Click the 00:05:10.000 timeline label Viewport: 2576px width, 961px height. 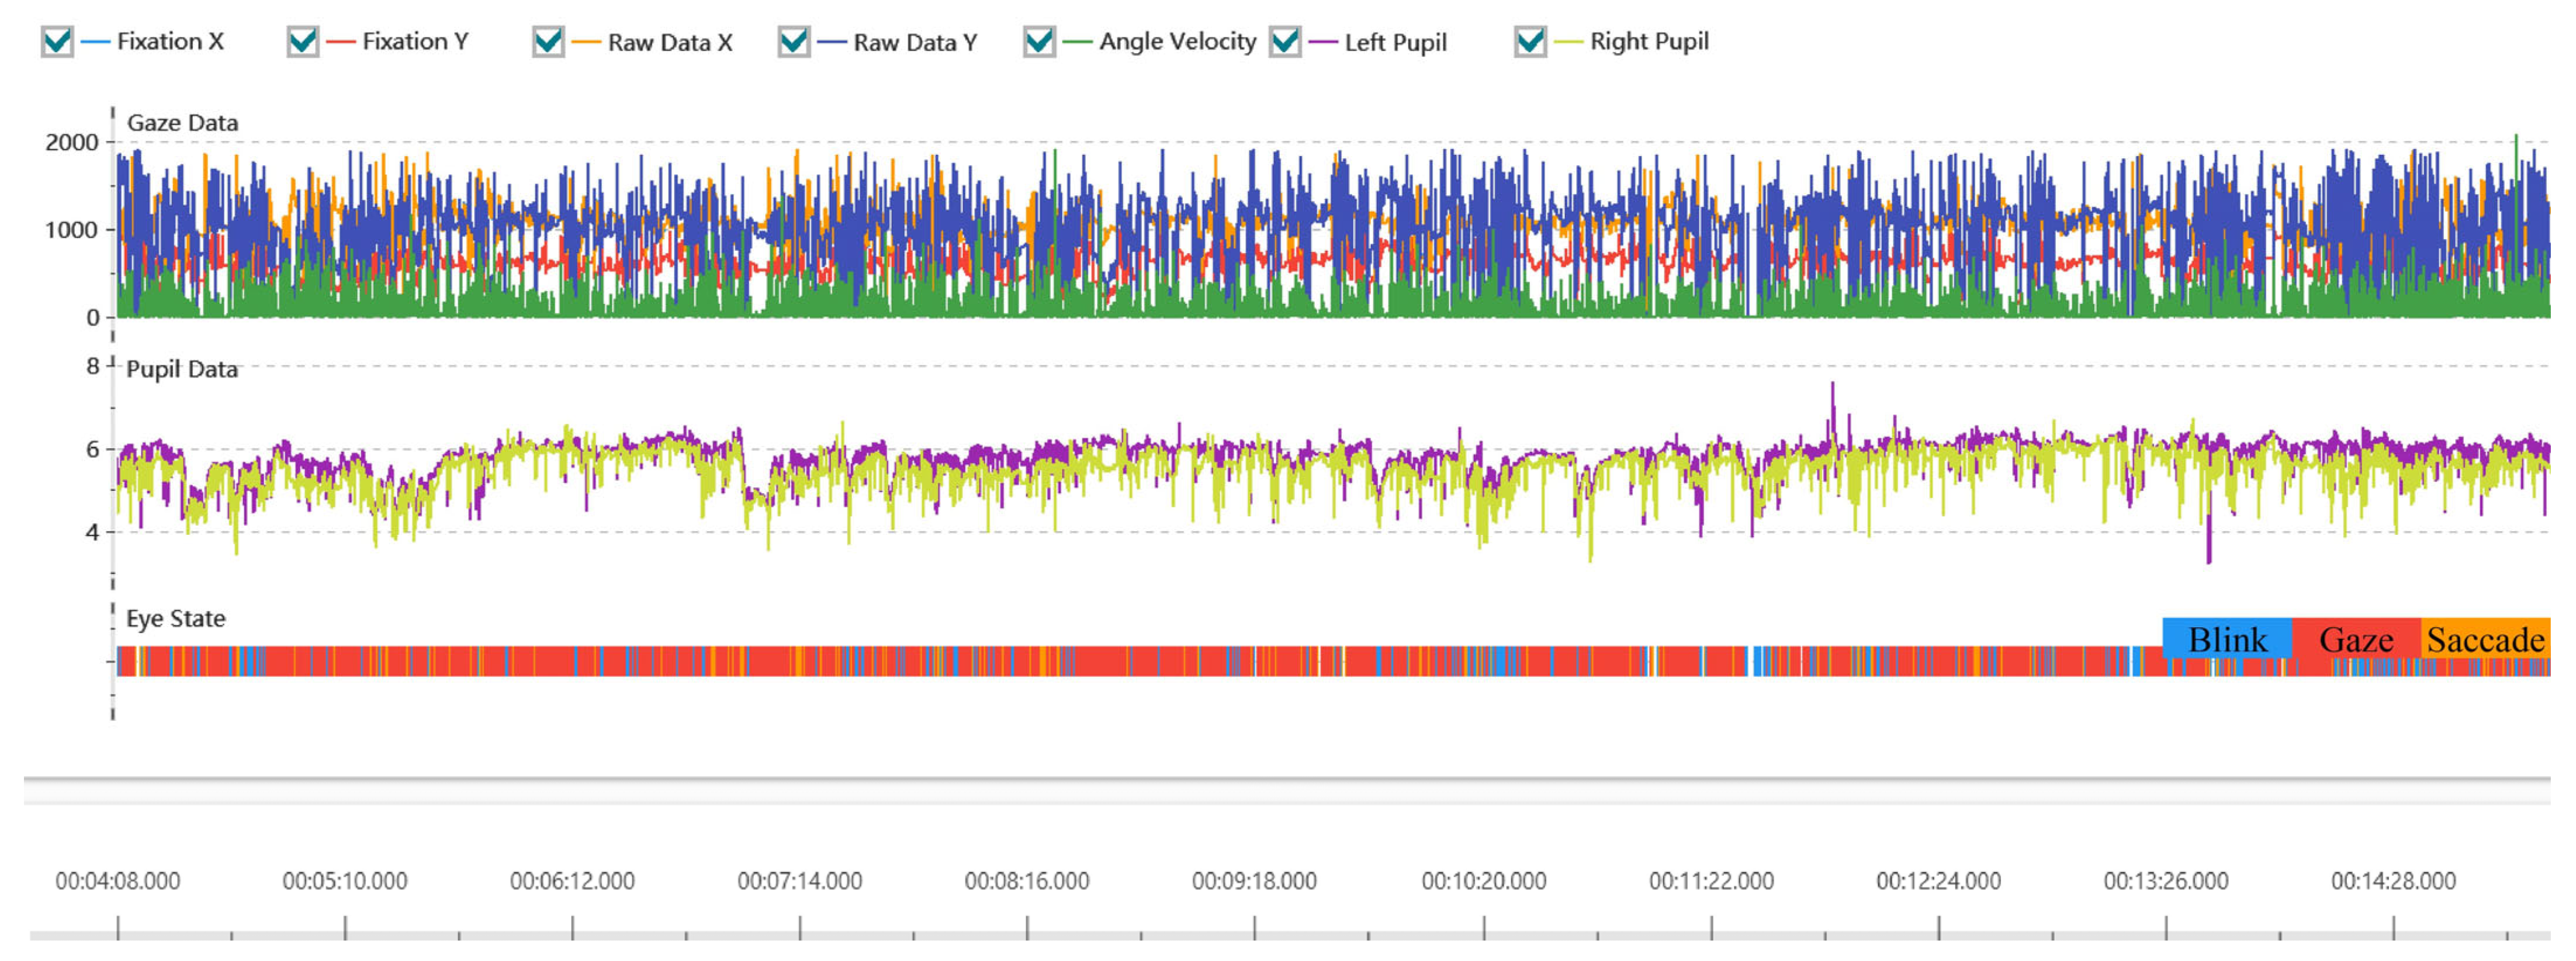click(x=345, y=881)
